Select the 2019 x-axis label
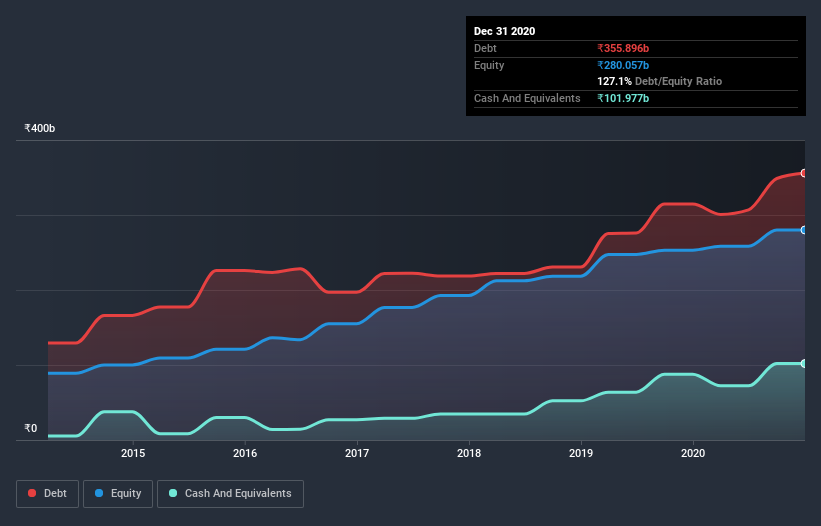Image resolution: width=821 pixels, height=526 pixels. (x=581, y=453)
